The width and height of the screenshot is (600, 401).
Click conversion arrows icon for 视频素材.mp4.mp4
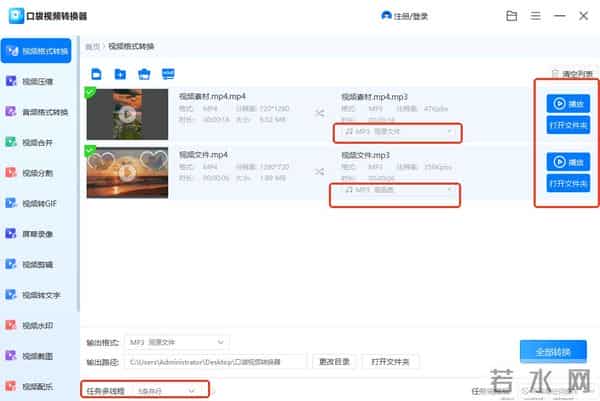(320, 113)
